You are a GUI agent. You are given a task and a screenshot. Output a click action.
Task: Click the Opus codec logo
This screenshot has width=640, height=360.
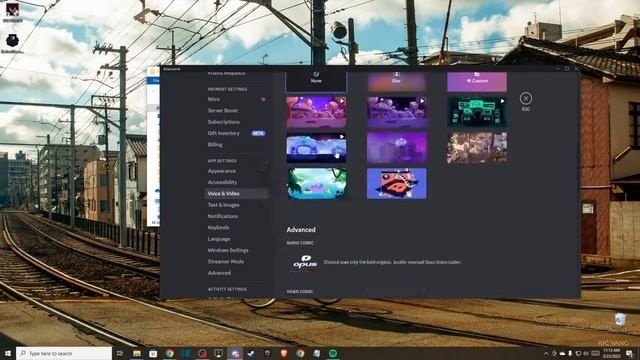305,262
